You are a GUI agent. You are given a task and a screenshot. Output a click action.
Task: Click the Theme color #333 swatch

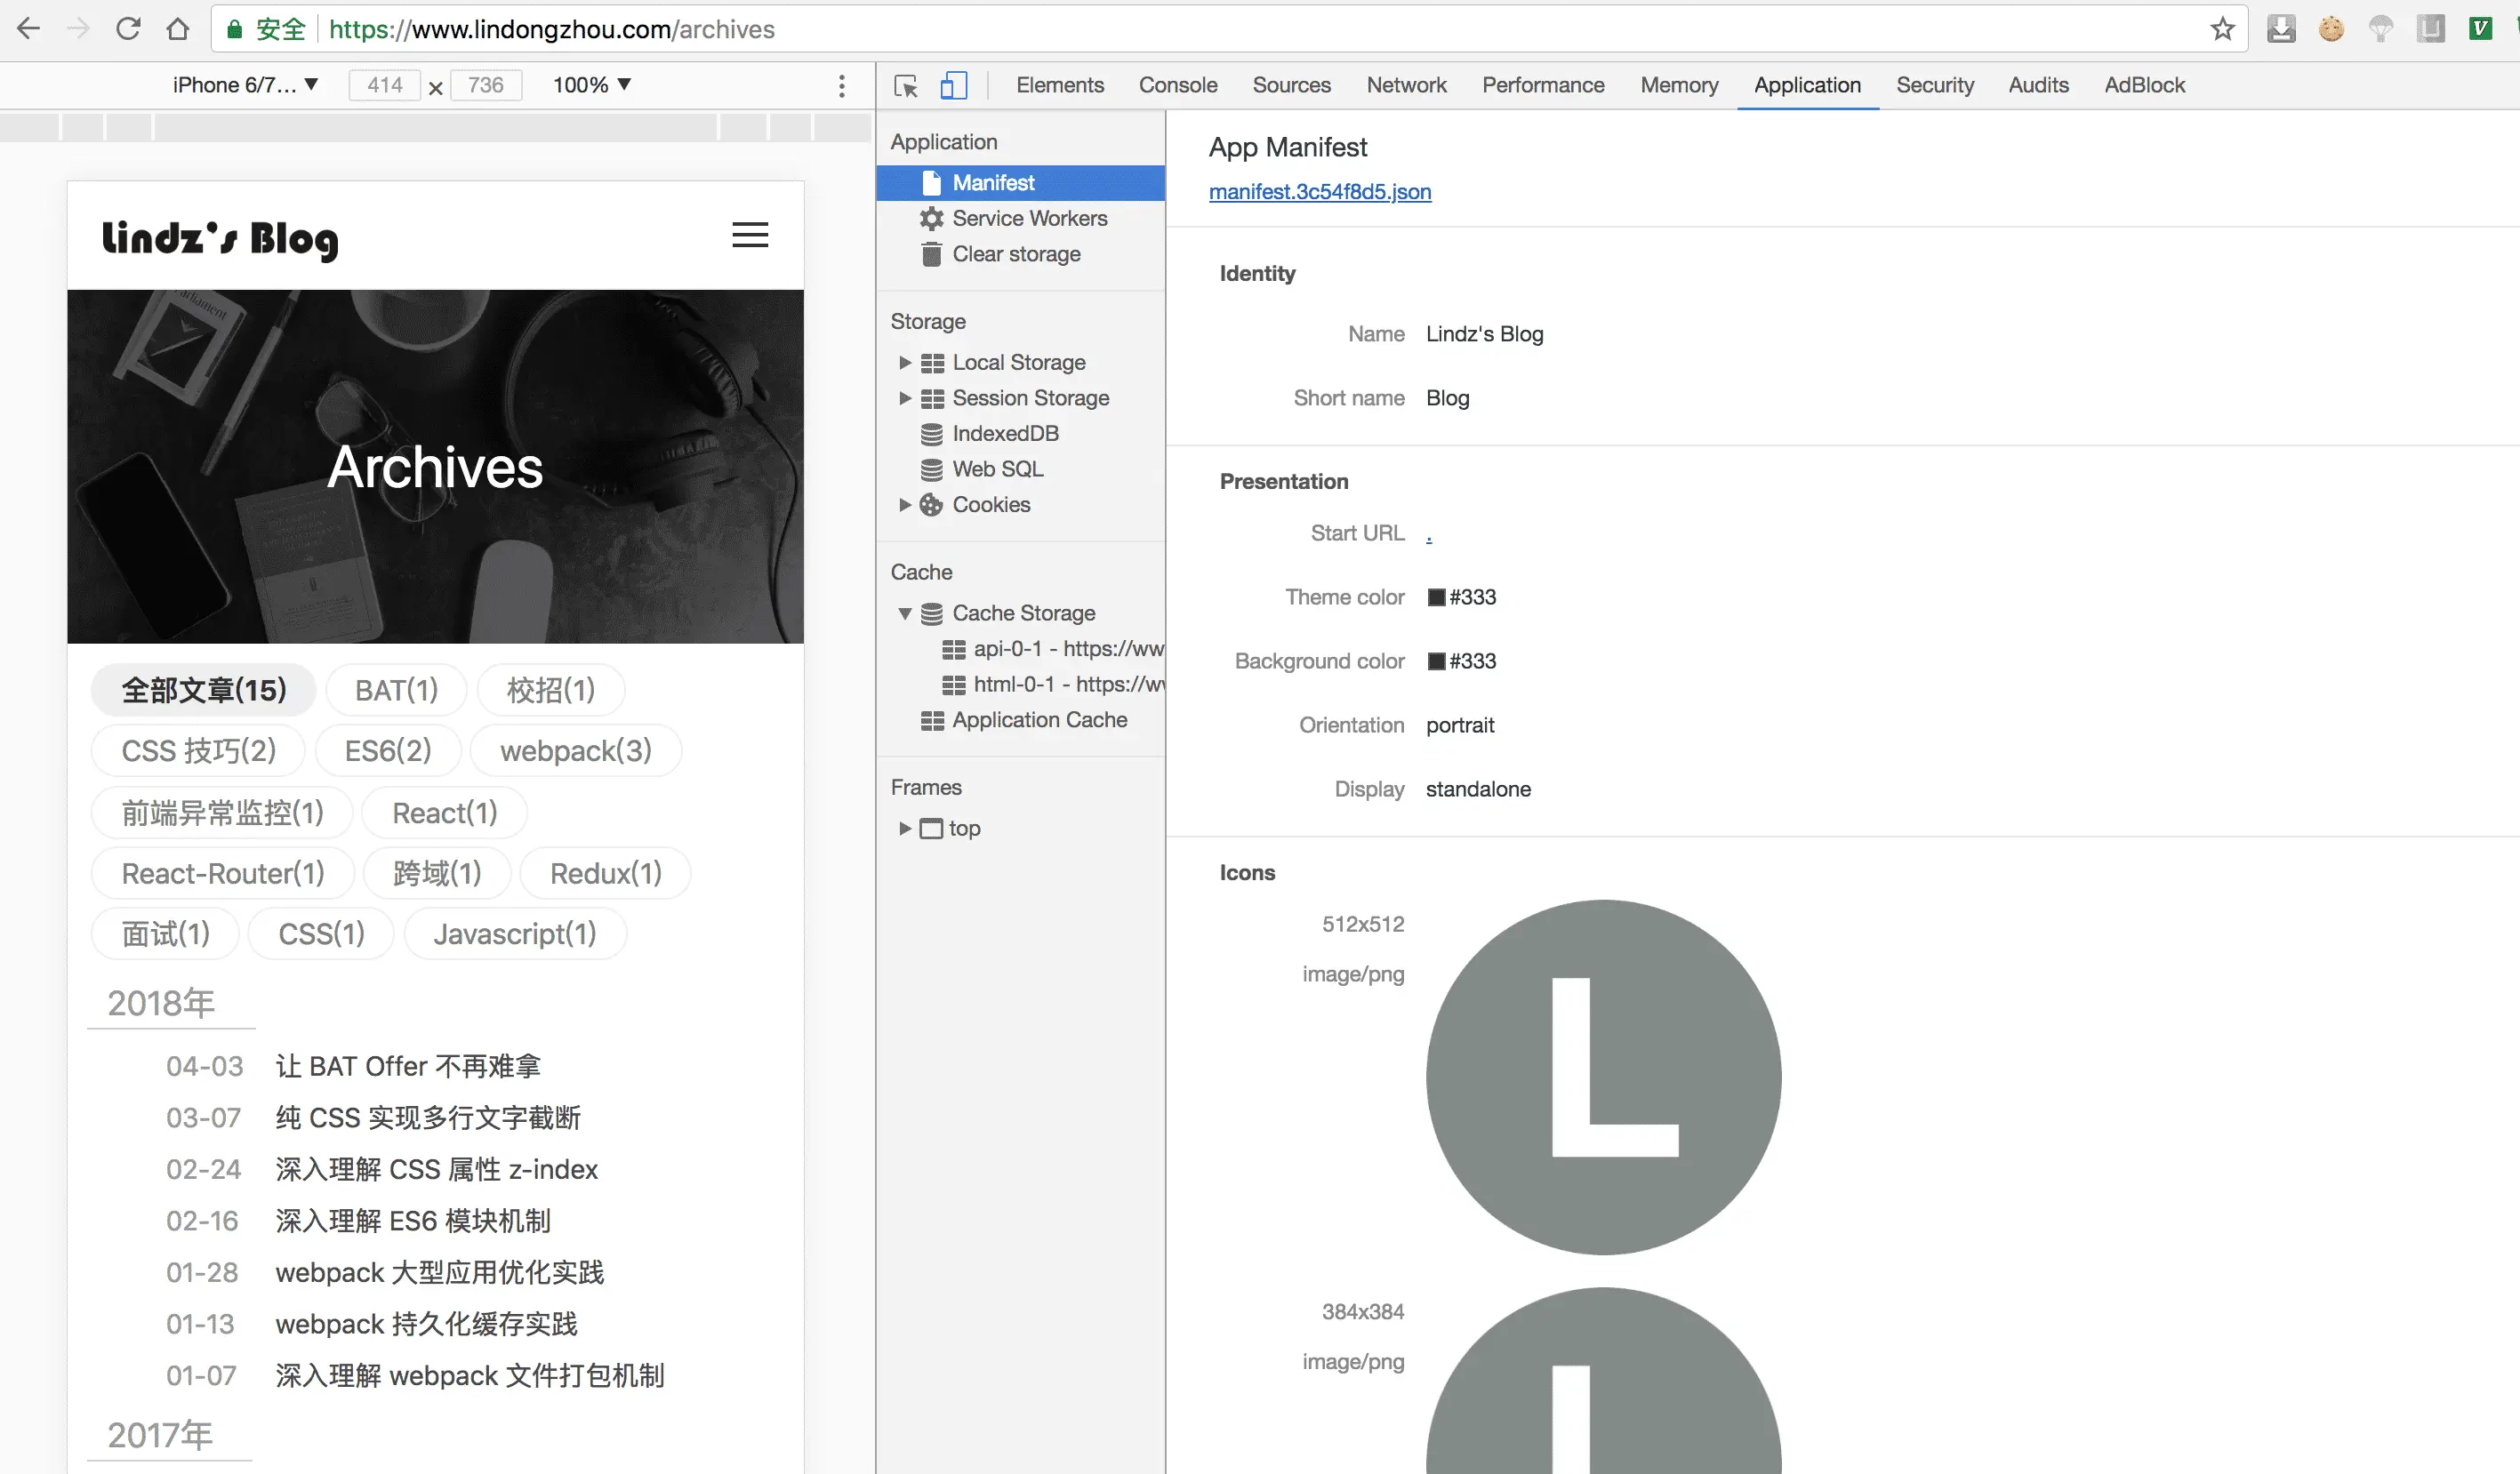pos(1436,597)
